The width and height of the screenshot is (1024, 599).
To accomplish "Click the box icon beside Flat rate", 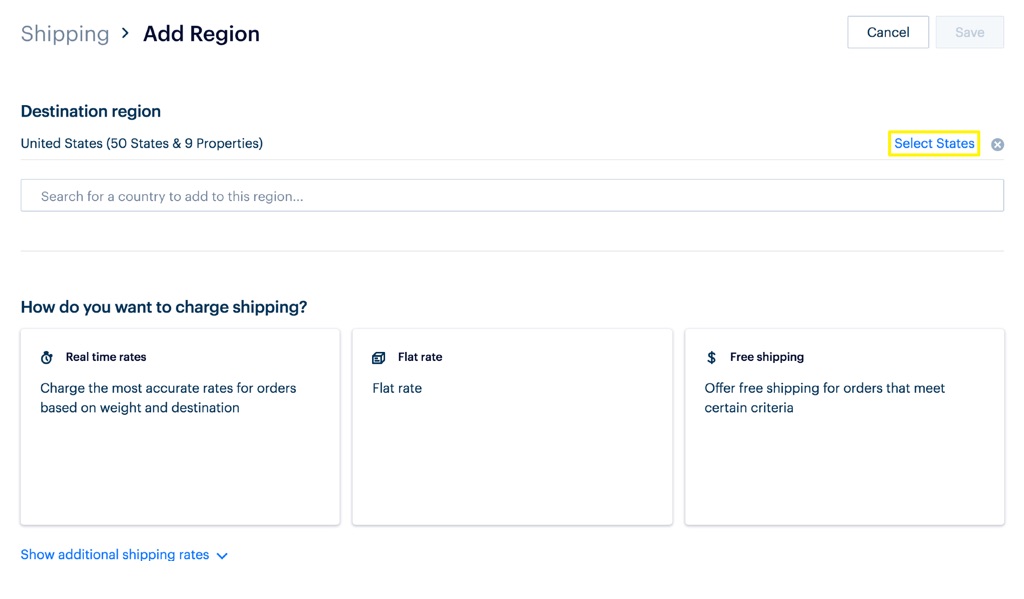I will tap(379, 358).
